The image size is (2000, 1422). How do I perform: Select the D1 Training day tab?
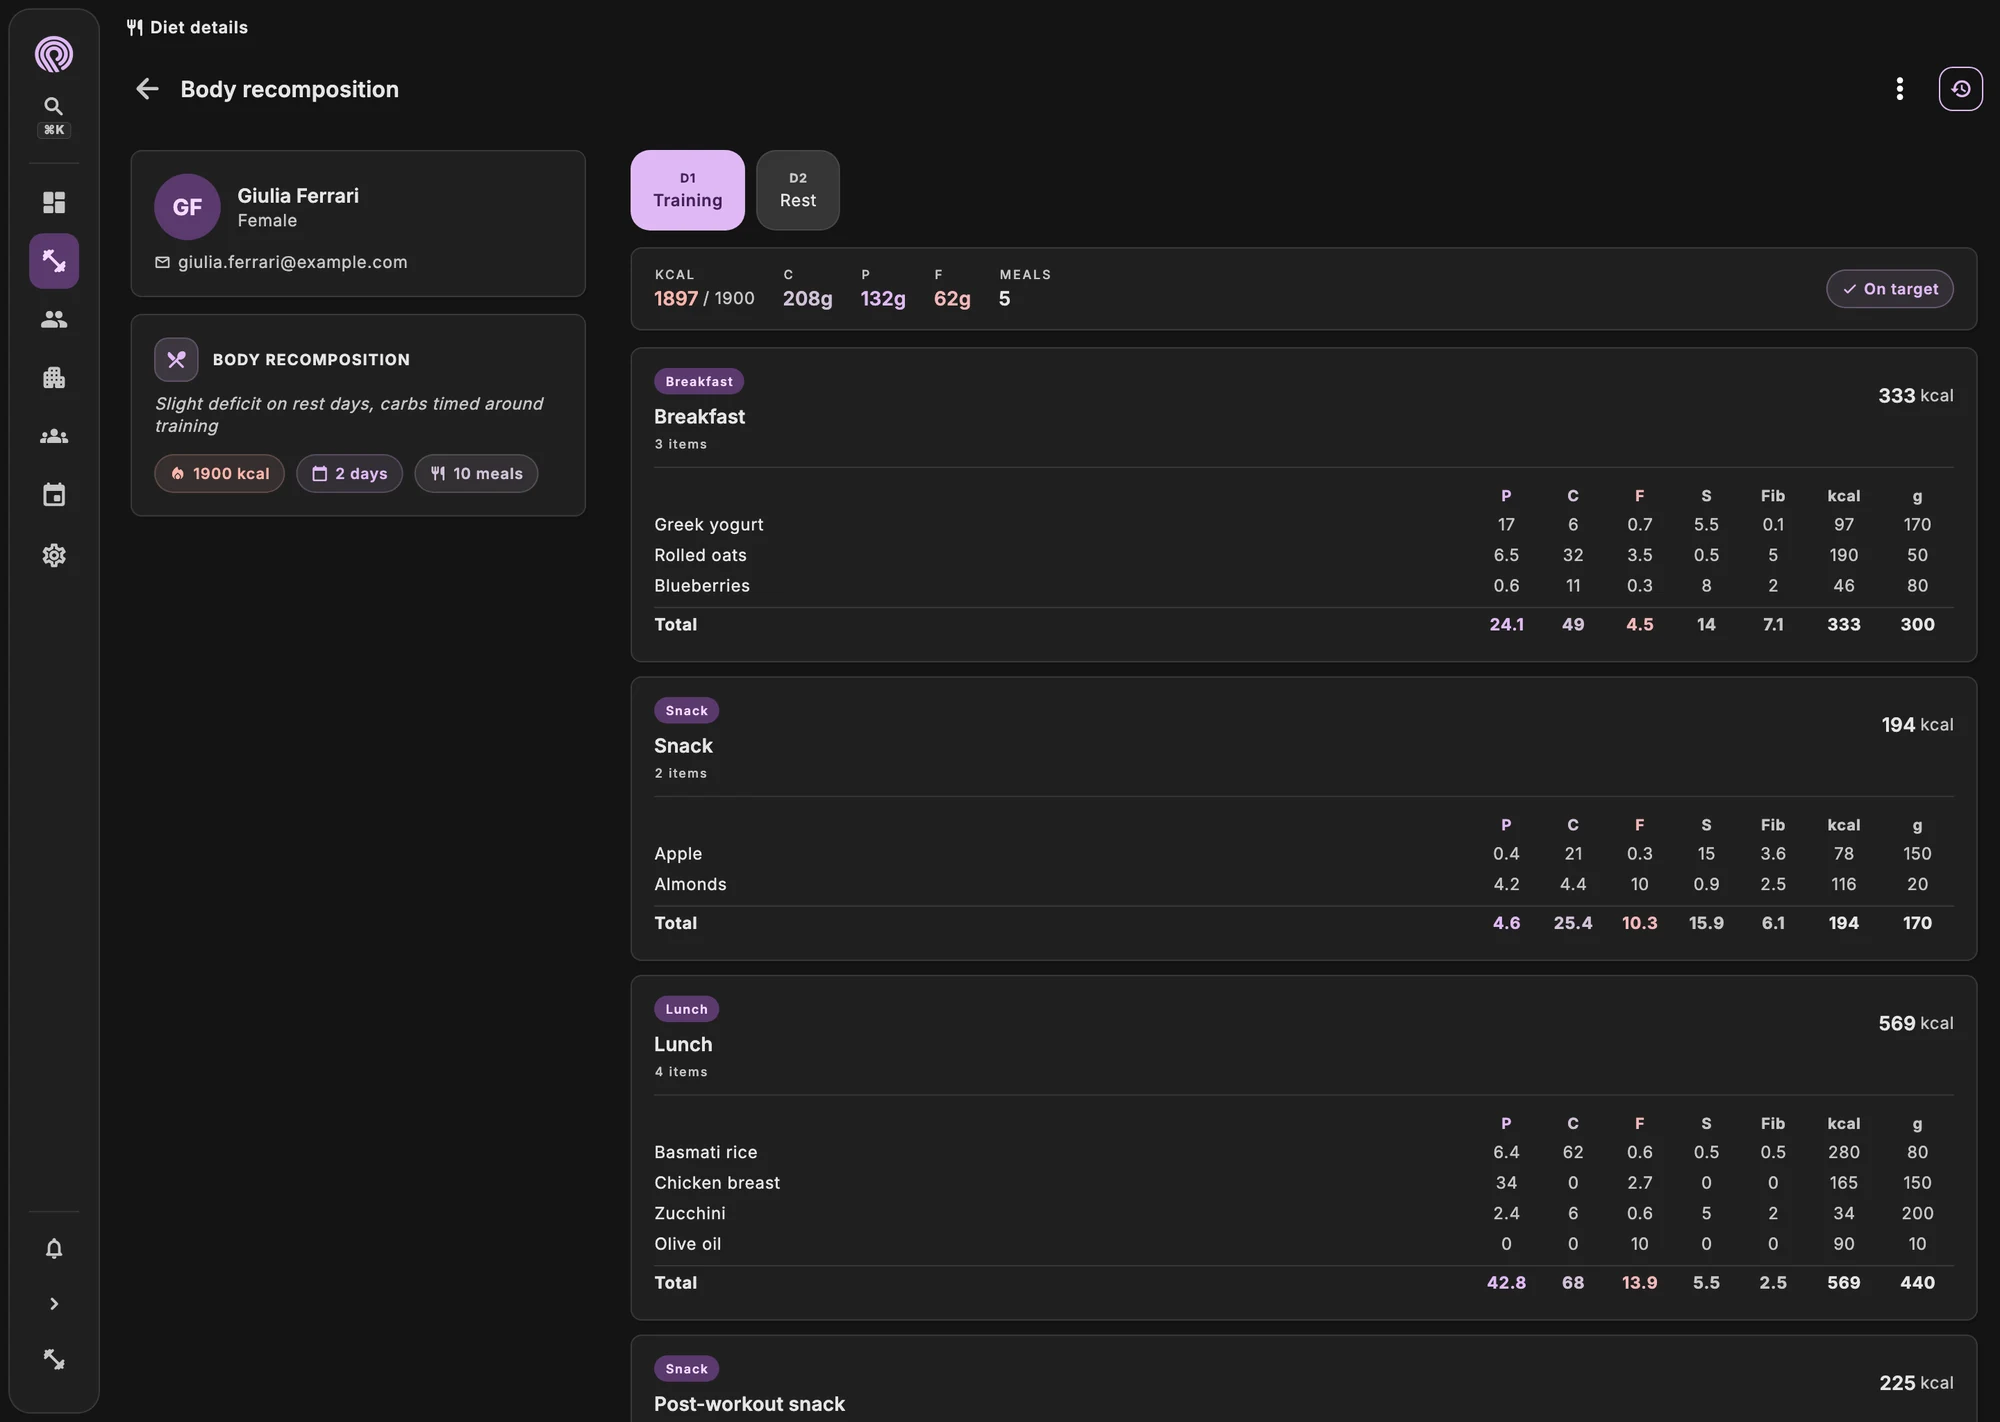click(688, 190)
